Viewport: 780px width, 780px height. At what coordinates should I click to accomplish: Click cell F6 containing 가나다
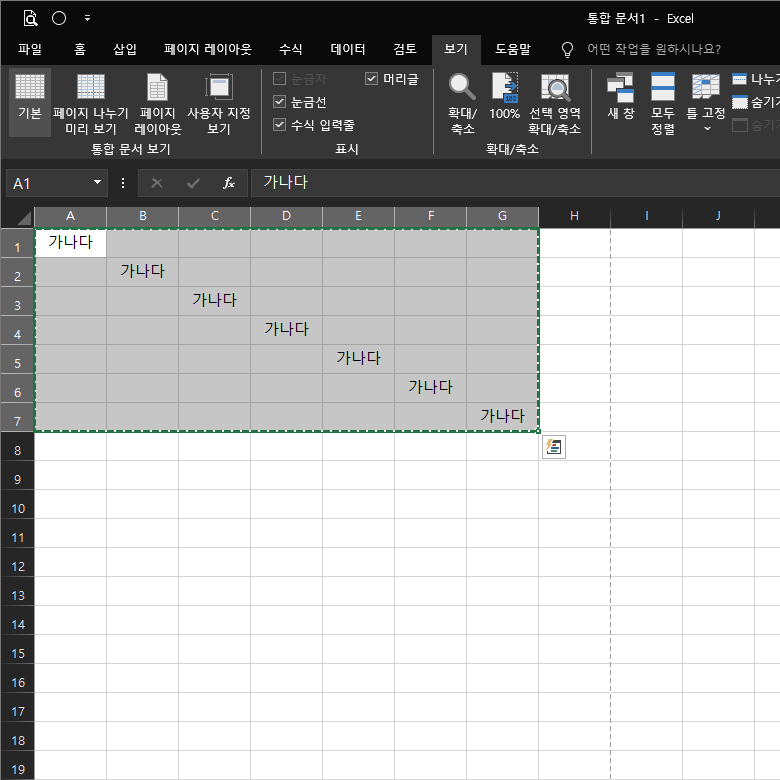tap(430, 388)
